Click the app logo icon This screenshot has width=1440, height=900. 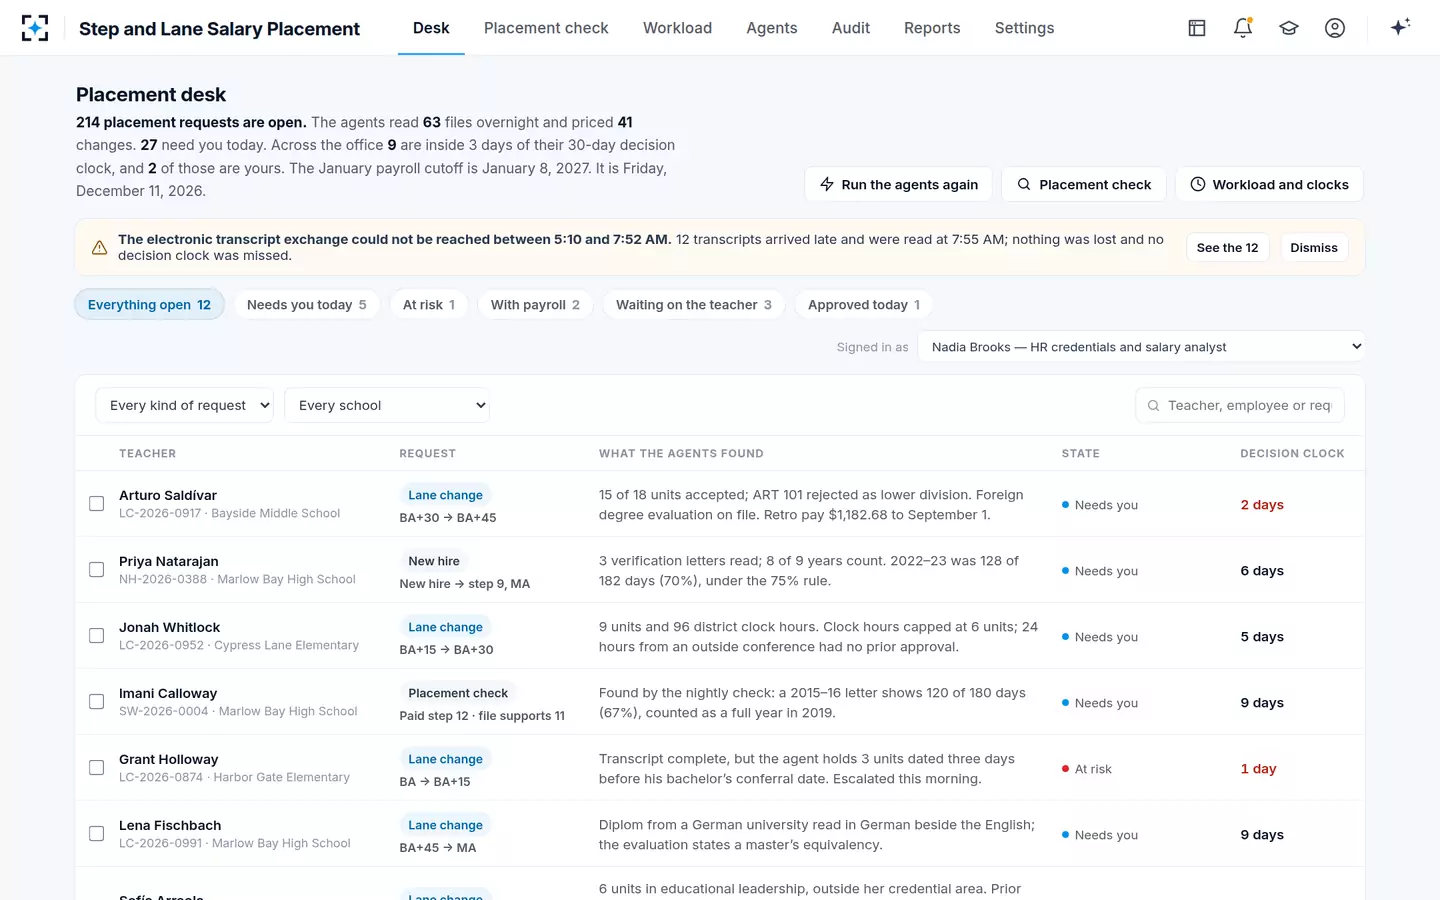pos(35,28)
